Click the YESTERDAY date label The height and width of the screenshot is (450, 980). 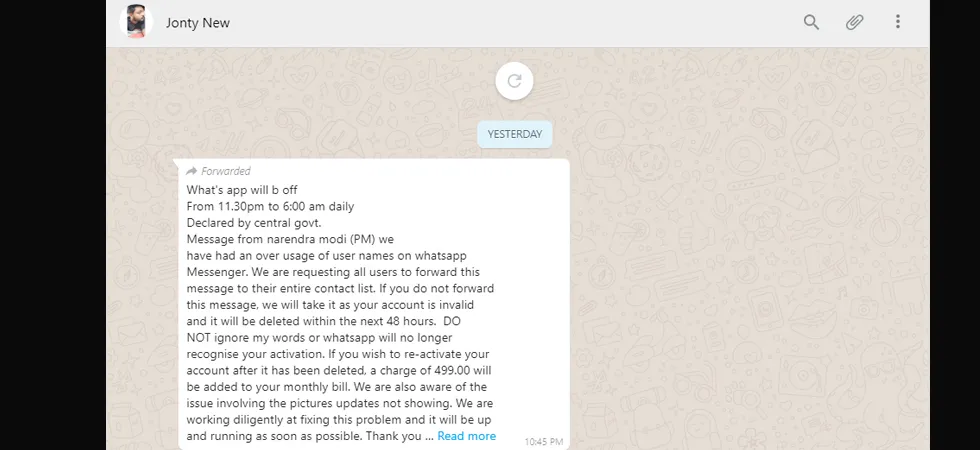point(515,134)
